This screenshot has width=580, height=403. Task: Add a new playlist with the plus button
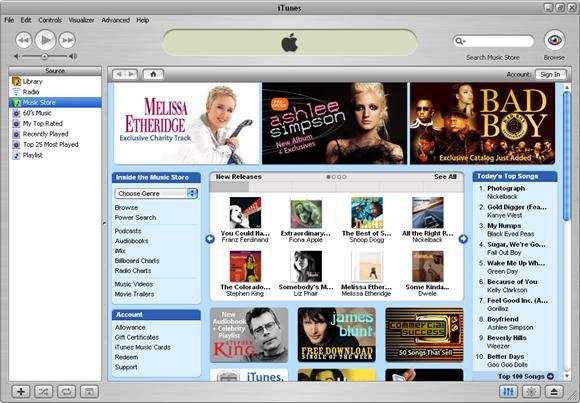tap(21, 392)
